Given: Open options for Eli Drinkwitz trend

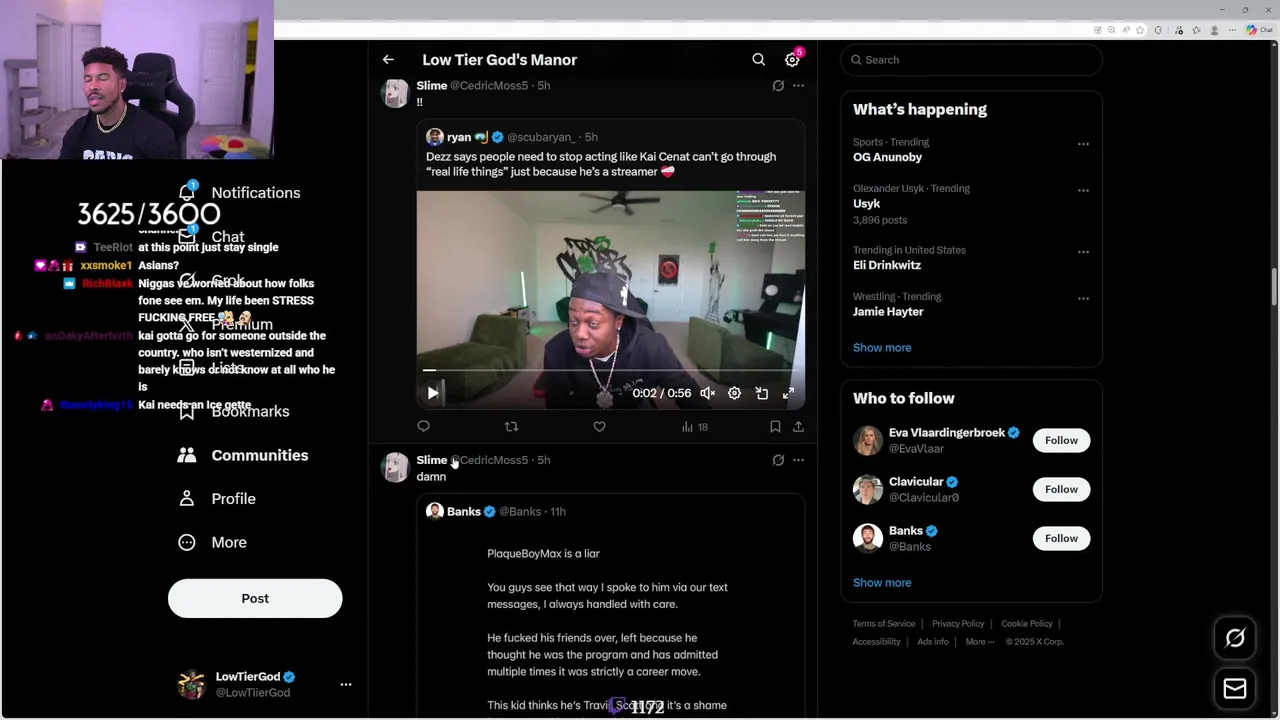Looking at the screenshot, I should (1083, 252).
